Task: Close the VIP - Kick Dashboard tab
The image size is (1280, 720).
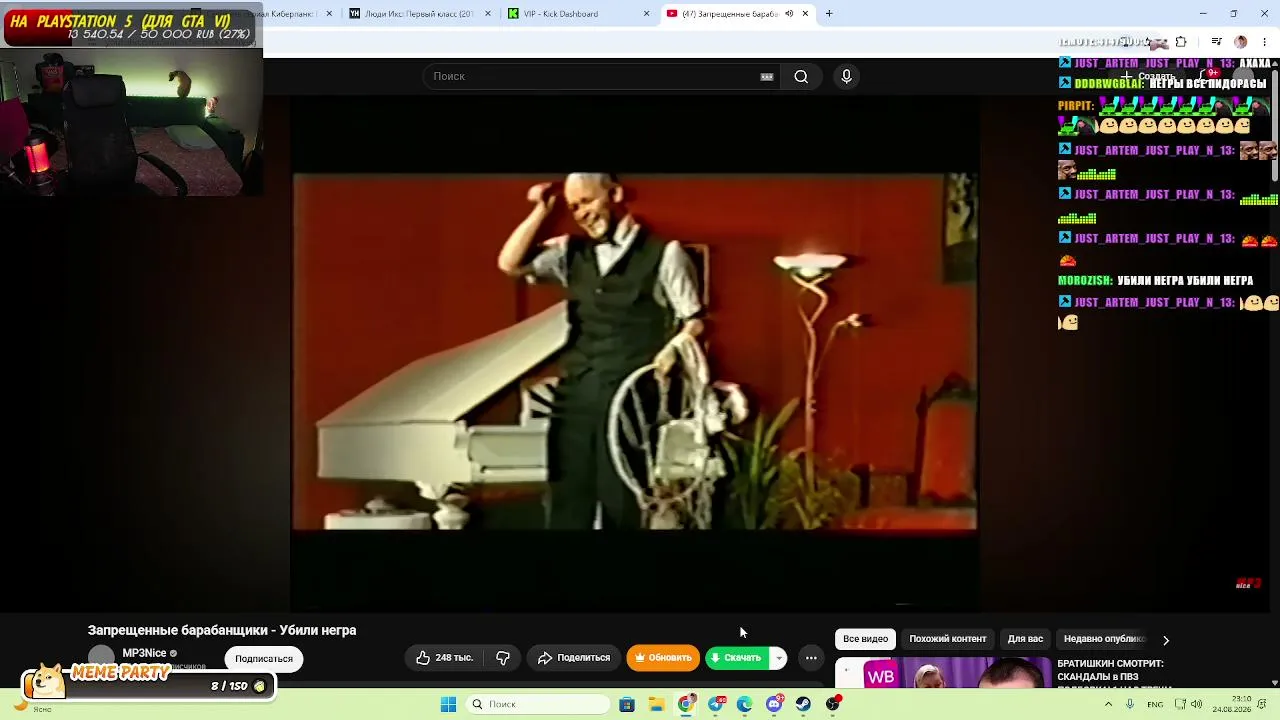Action: [x=646, y=14]
